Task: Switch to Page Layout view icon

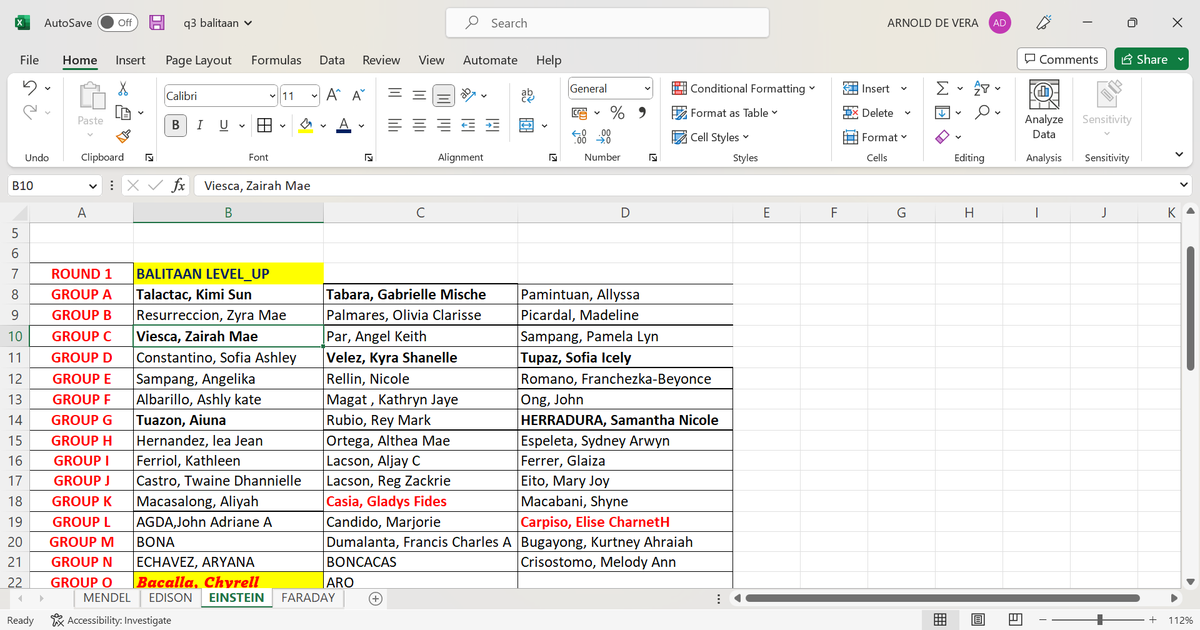Action: [x=979, y=620]
